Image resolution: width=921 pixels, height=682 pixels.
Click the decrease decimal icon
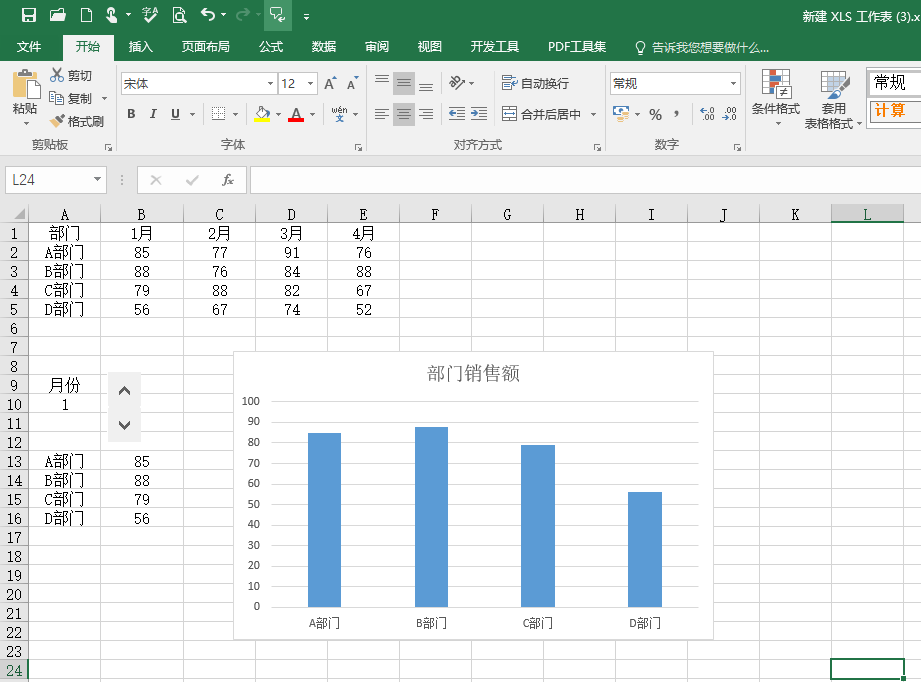tap(730, 114)
